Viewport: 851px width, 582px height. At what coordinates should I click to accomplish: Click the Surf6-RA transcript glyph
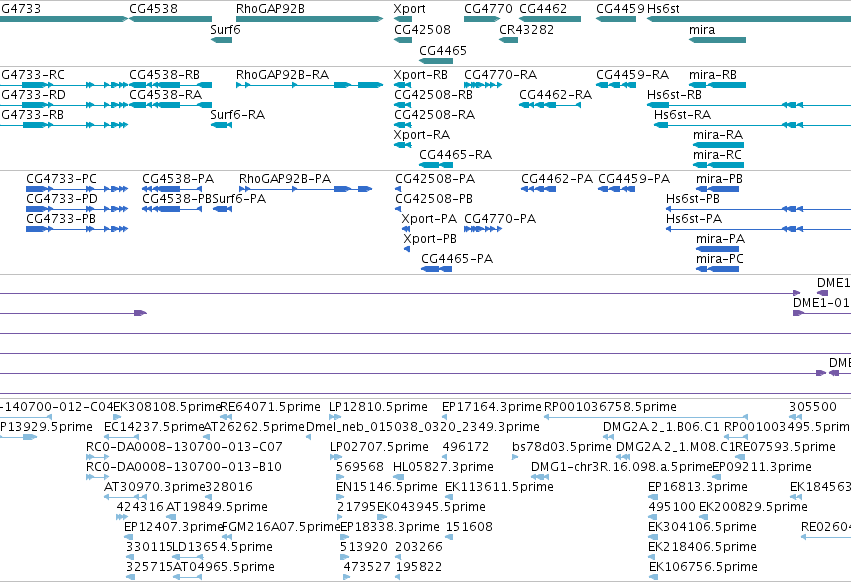(x=221, y=125)
